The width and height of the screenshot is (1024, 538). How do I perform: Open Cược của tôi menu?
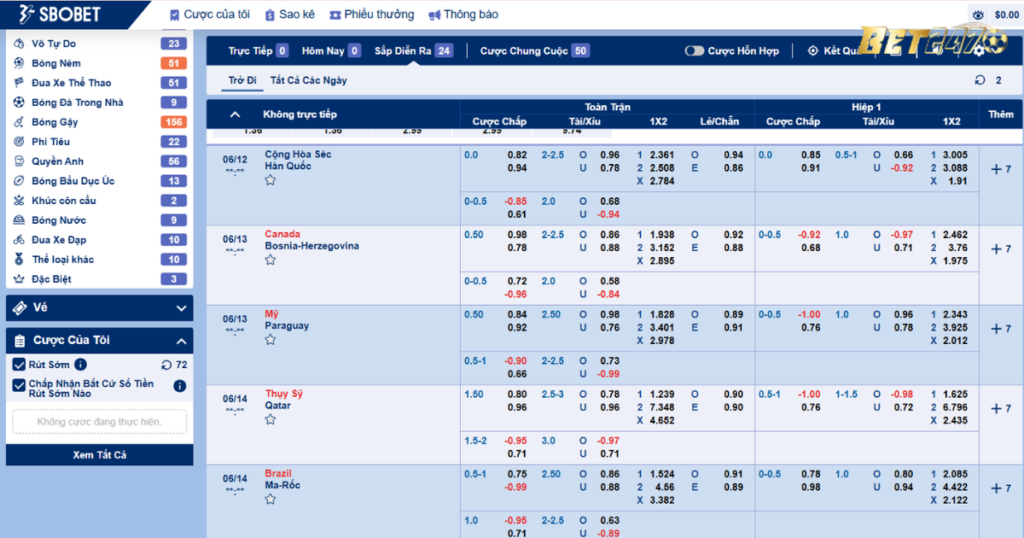click(209, 14)
